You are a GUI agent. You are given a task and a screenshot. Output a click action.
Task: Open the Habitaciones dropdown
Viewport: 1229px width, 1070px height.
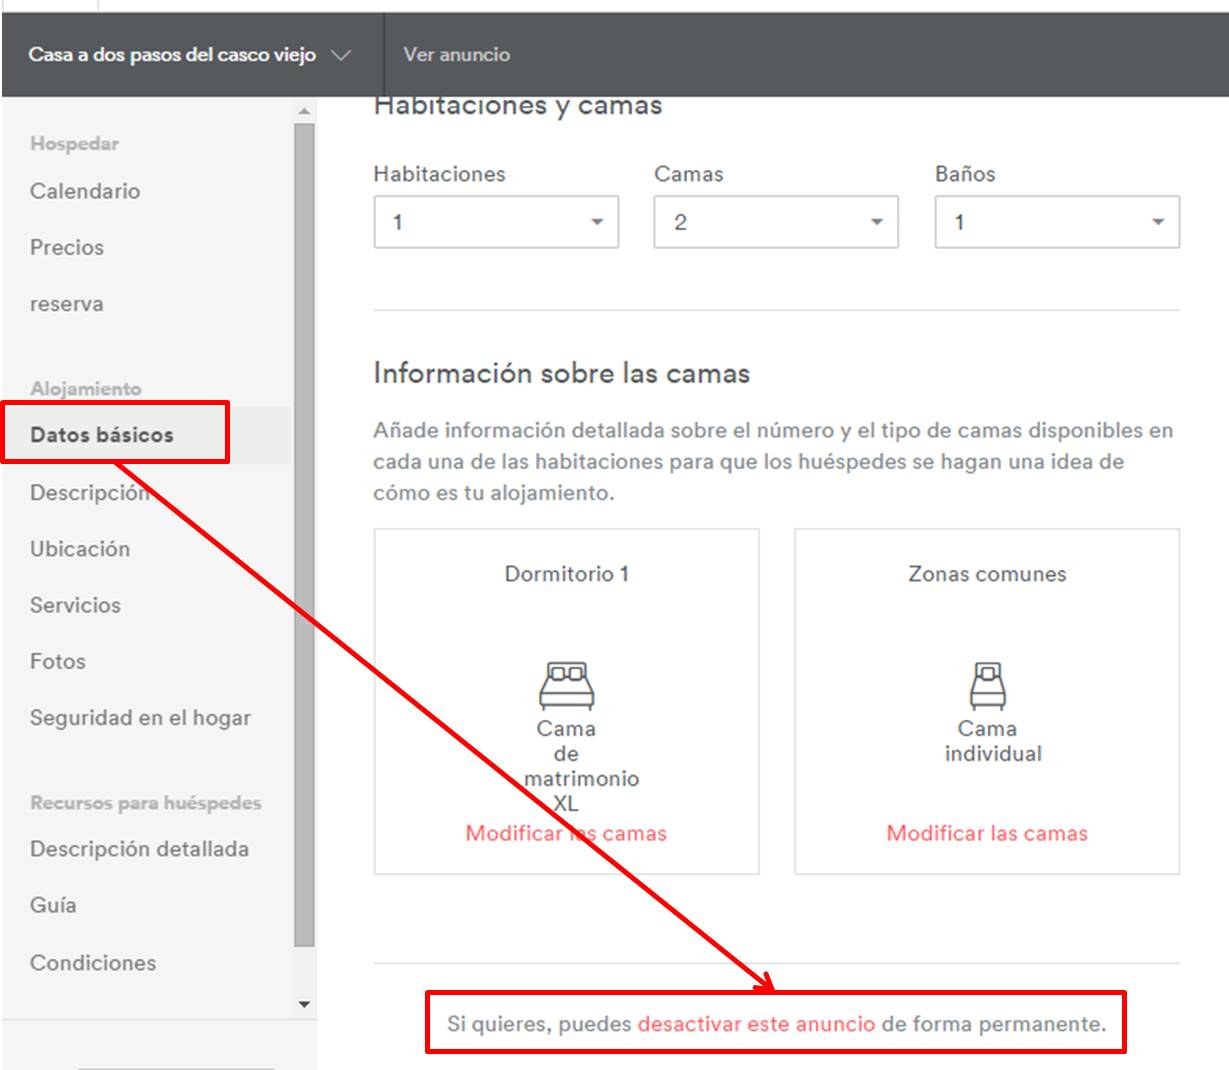(496, 222)
